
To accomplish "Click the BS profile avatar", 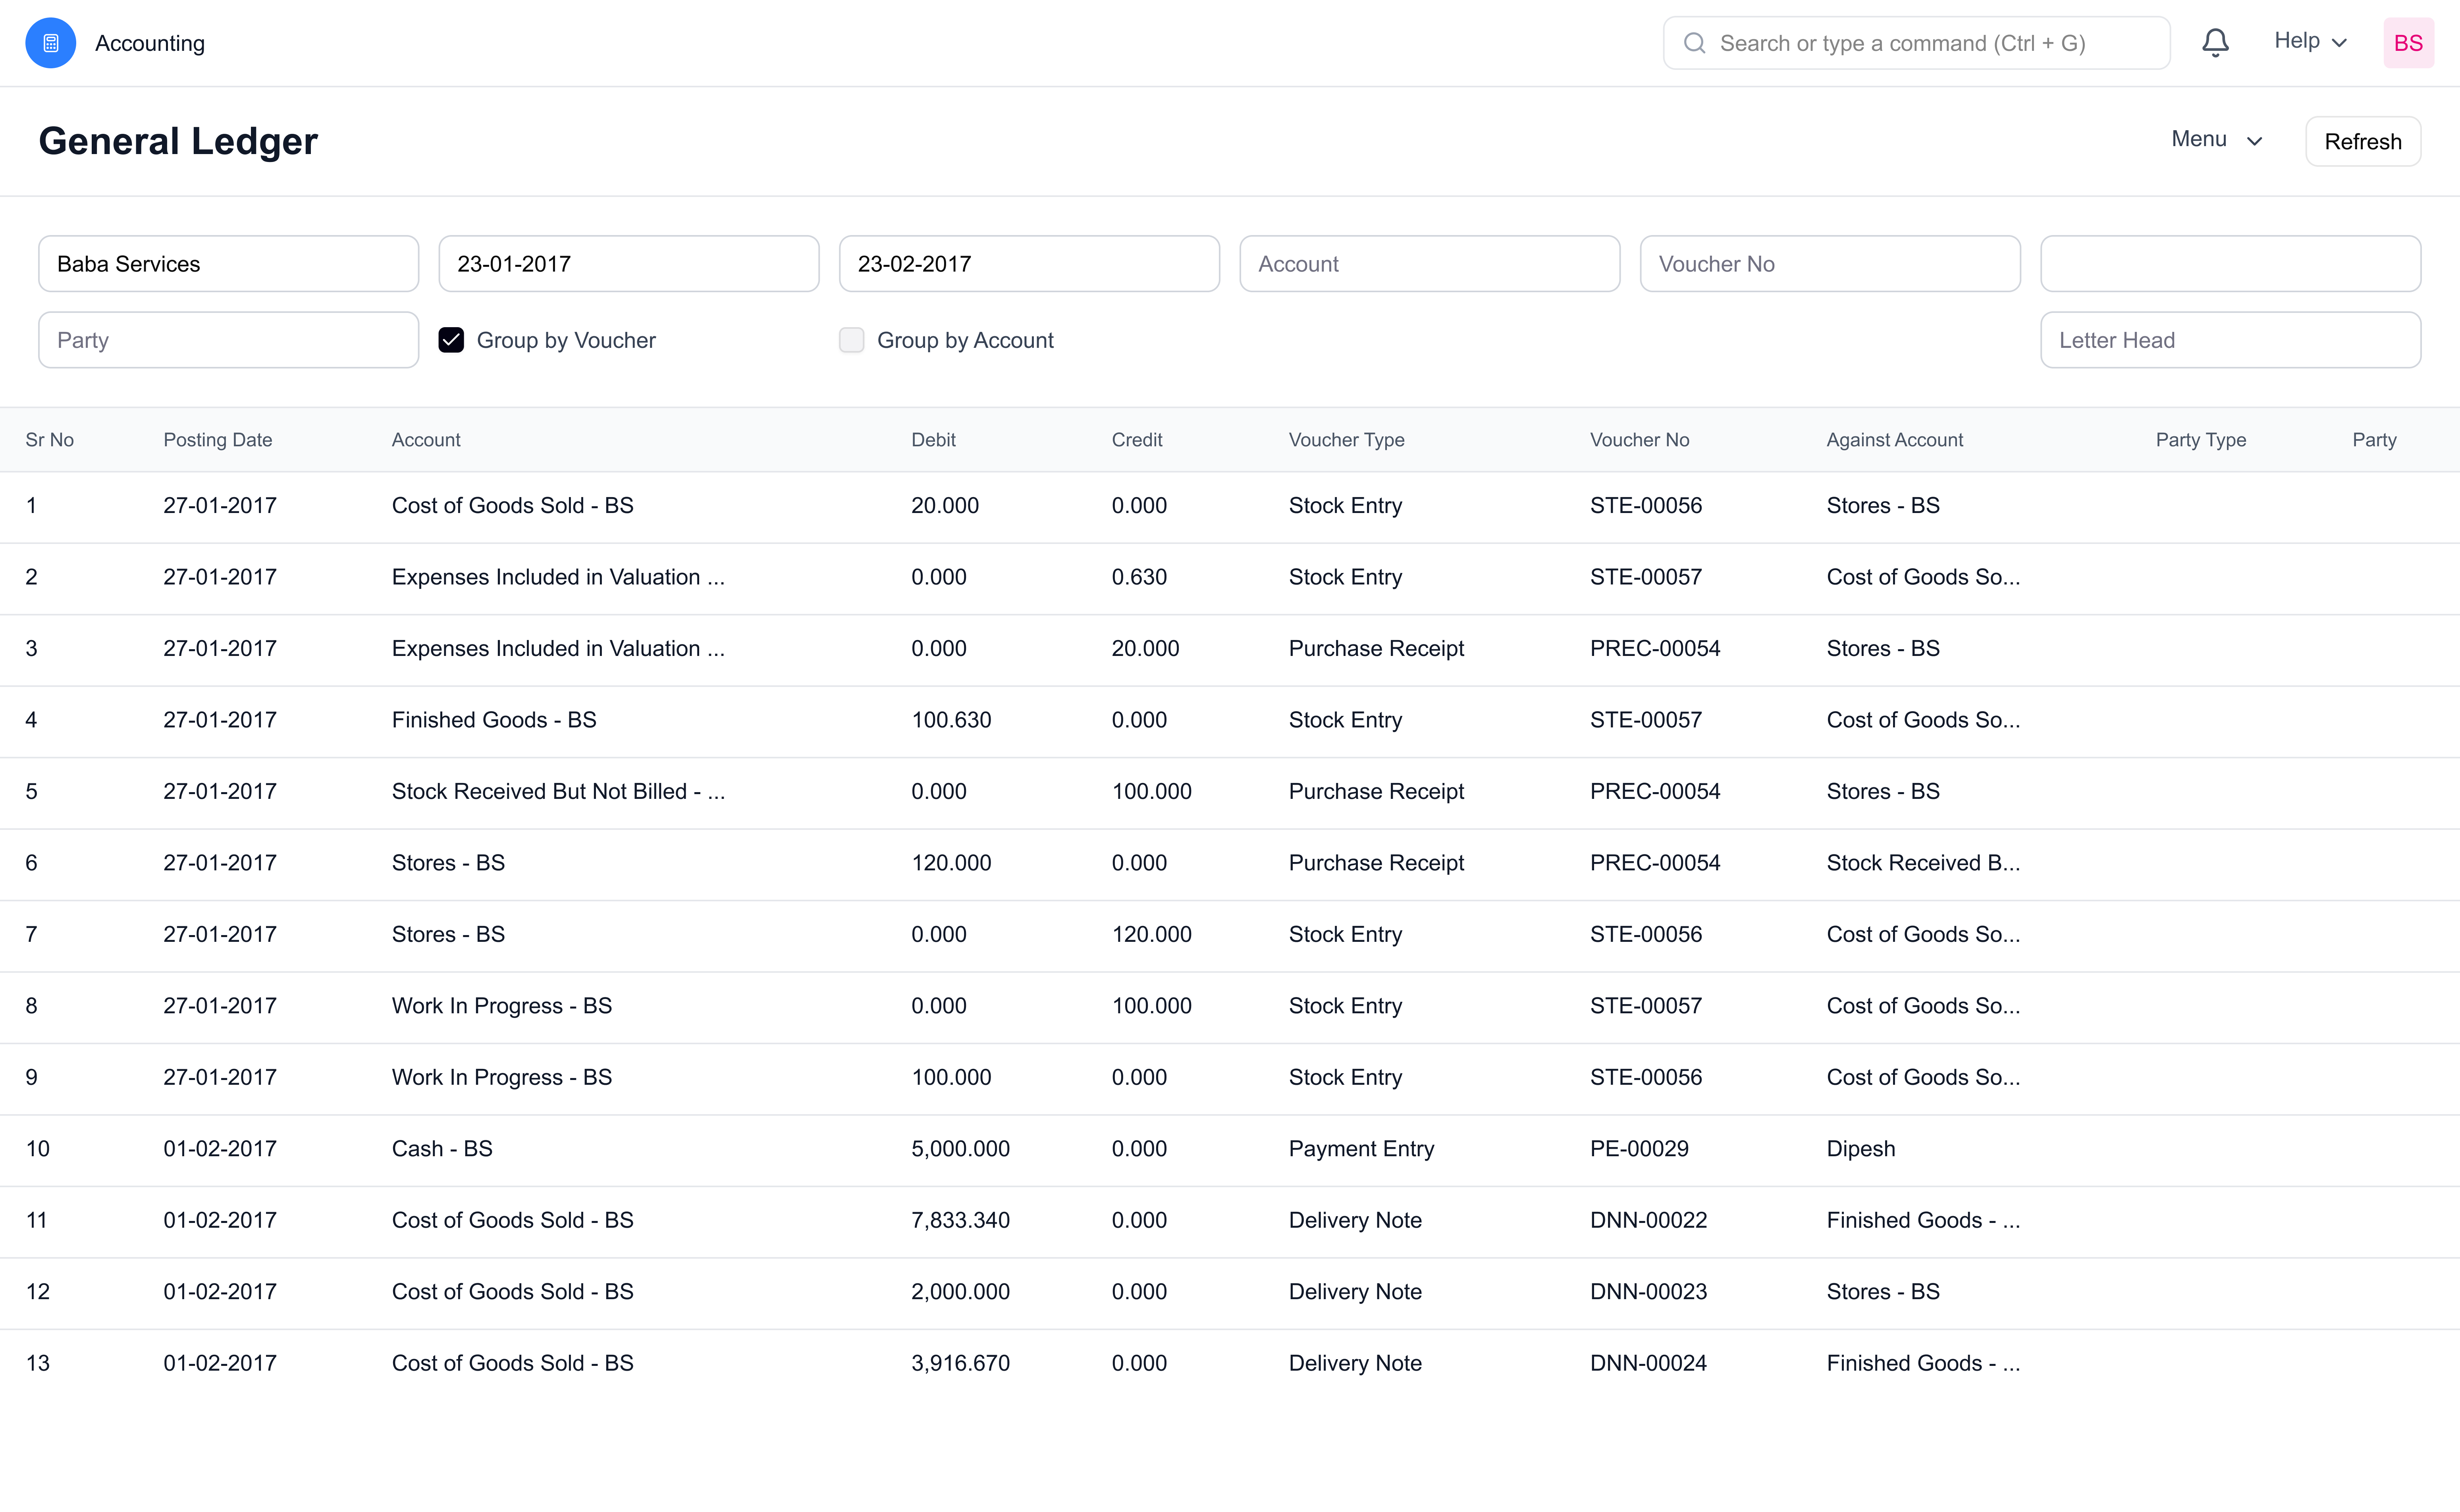I will coord(2408,42).
